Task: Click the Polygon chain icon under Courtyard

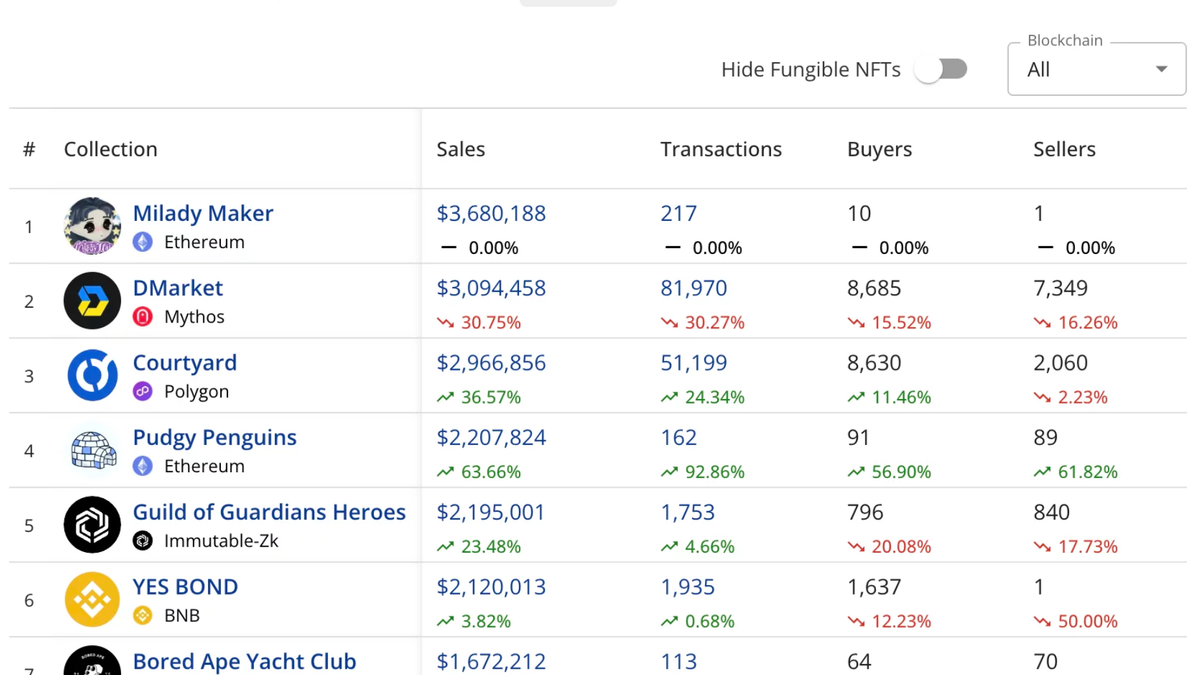Action: pyautogui.click(x=143, y=392)
